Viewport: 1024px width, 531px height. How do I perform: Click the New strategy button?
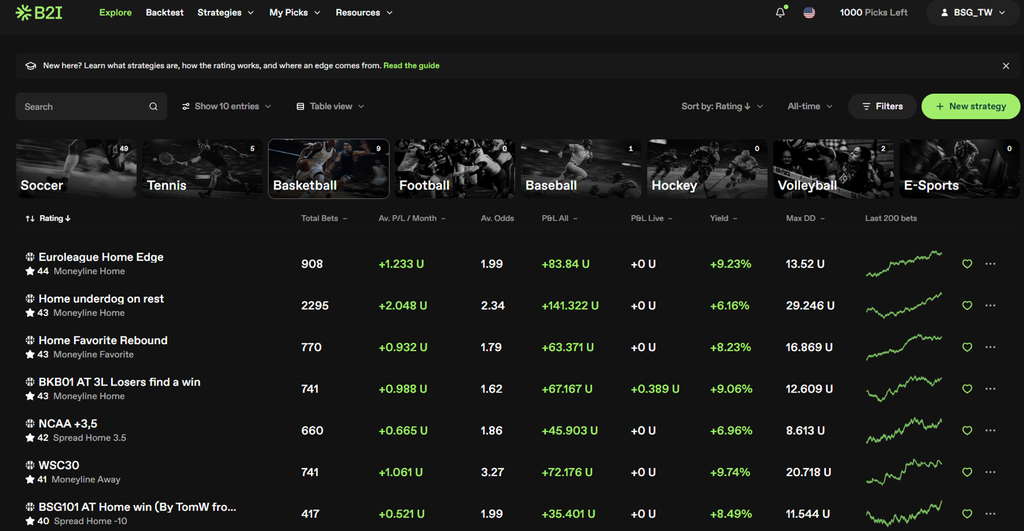tap(970, 106)
